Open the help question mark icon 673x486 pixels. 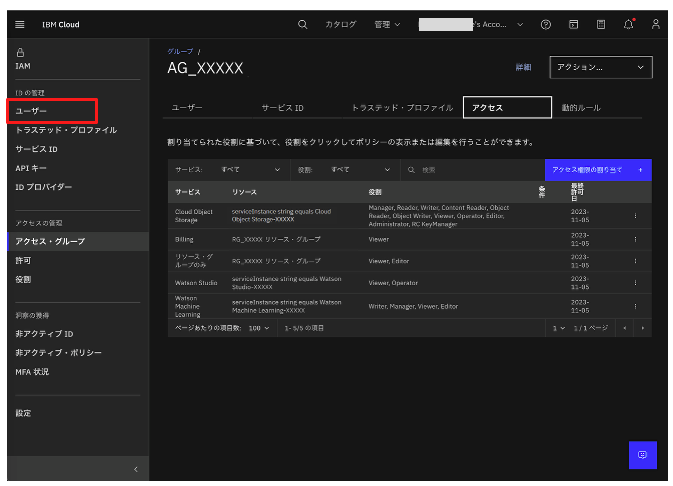546,24
